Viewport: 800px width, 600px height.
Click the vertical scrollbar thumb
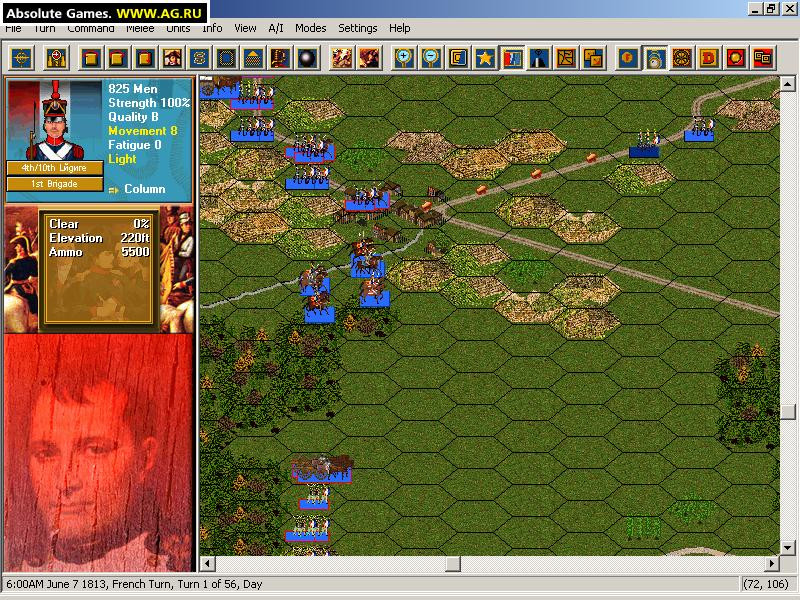787,411
